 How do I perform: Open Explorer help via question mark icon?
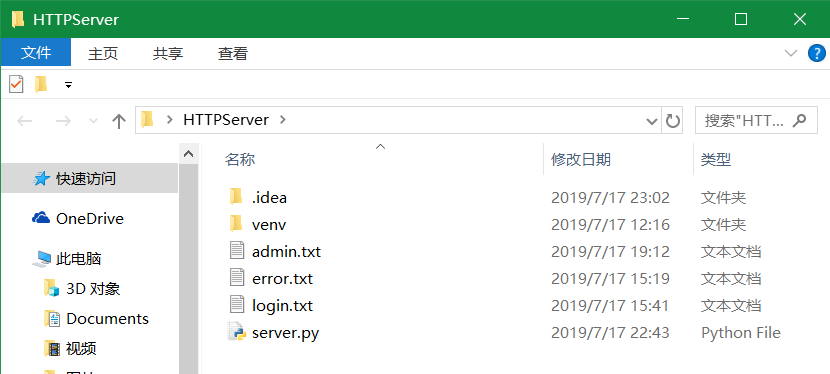[816, 53]
